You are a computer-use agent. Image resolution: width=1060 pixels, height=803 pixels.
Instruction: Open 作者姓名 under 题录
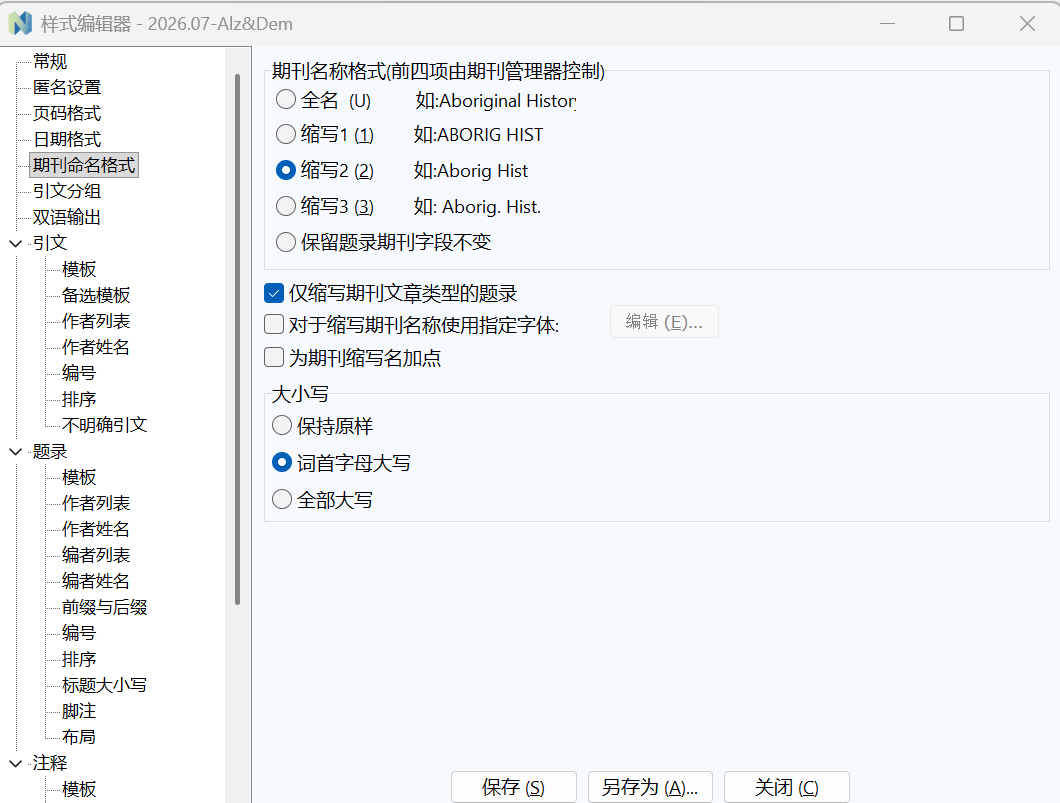pyautogui.click(x=96, y=529)
